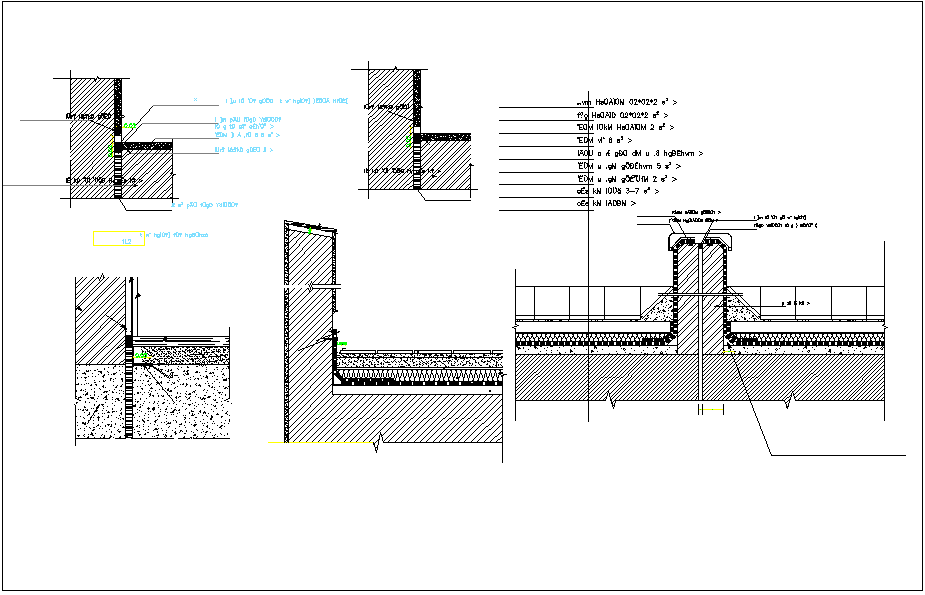This screenshot has width=925, height=595.
Task: Click the cyan x marker near top-left annotation
Action: click(196, 100)
